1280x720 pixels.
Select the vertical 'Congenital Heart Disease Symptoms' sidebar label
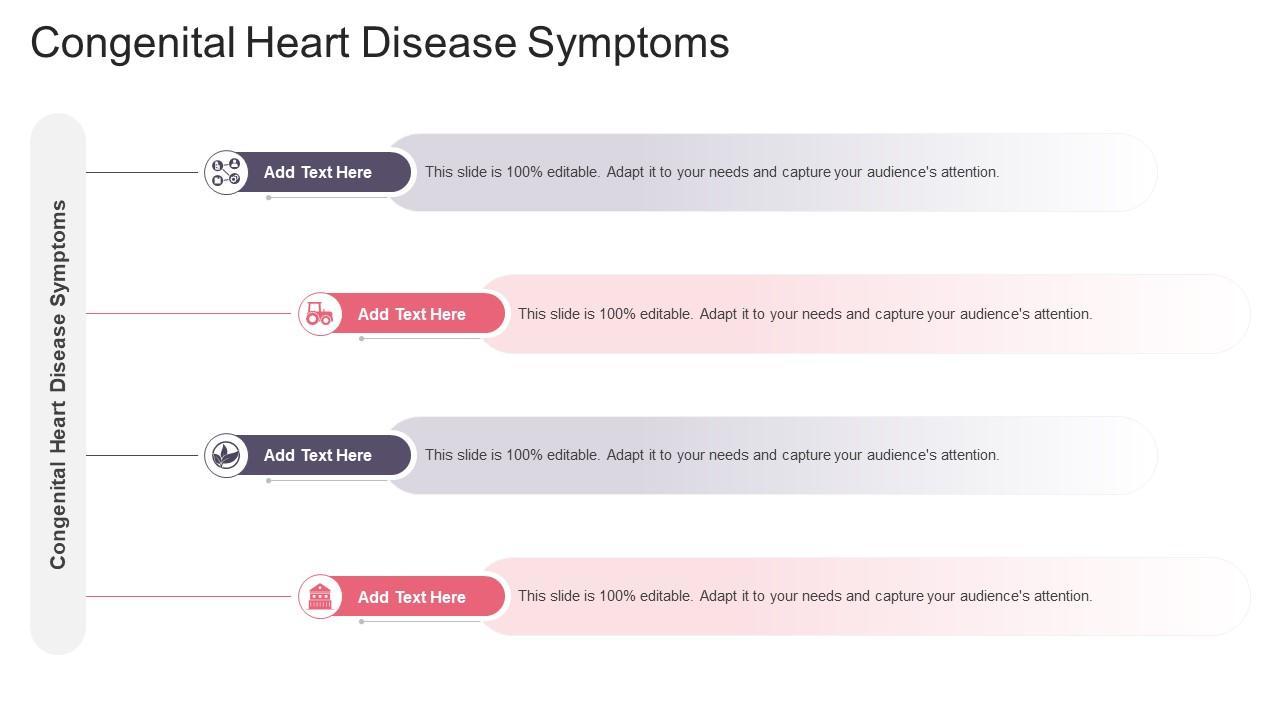click(58, 384)
